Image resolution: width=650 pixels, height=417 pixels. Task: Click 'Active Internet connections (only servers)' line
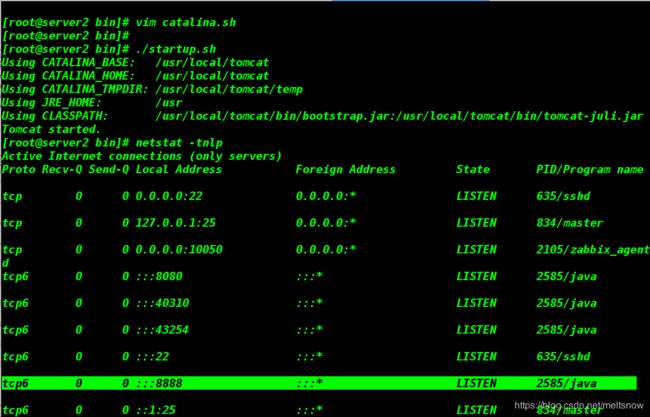click(x=141, y=156)
